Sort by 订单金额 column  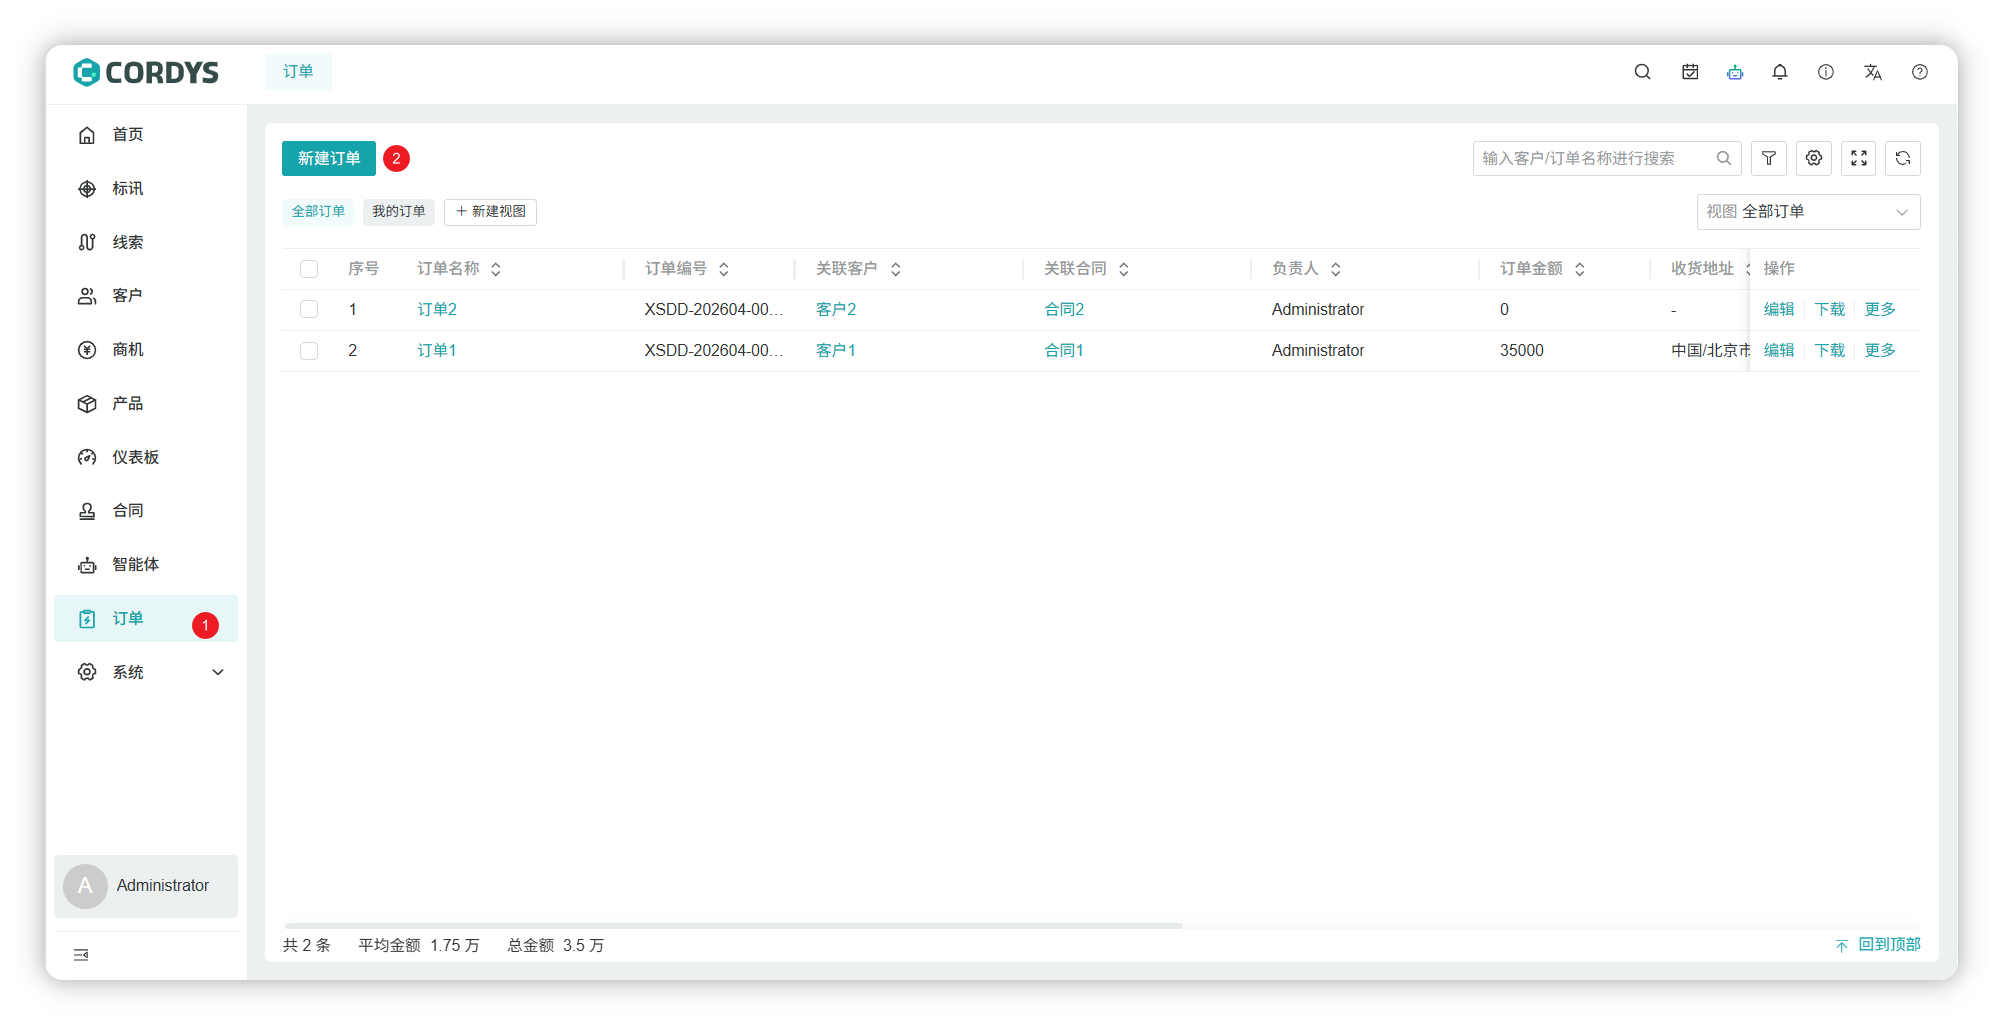pos(1579,269)
